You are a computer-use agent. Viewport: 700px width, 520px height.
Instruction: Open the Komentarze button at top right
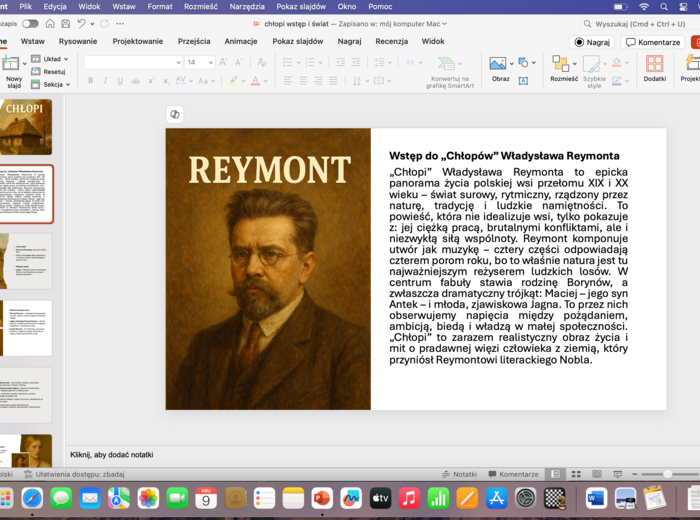tap(653, 42)
